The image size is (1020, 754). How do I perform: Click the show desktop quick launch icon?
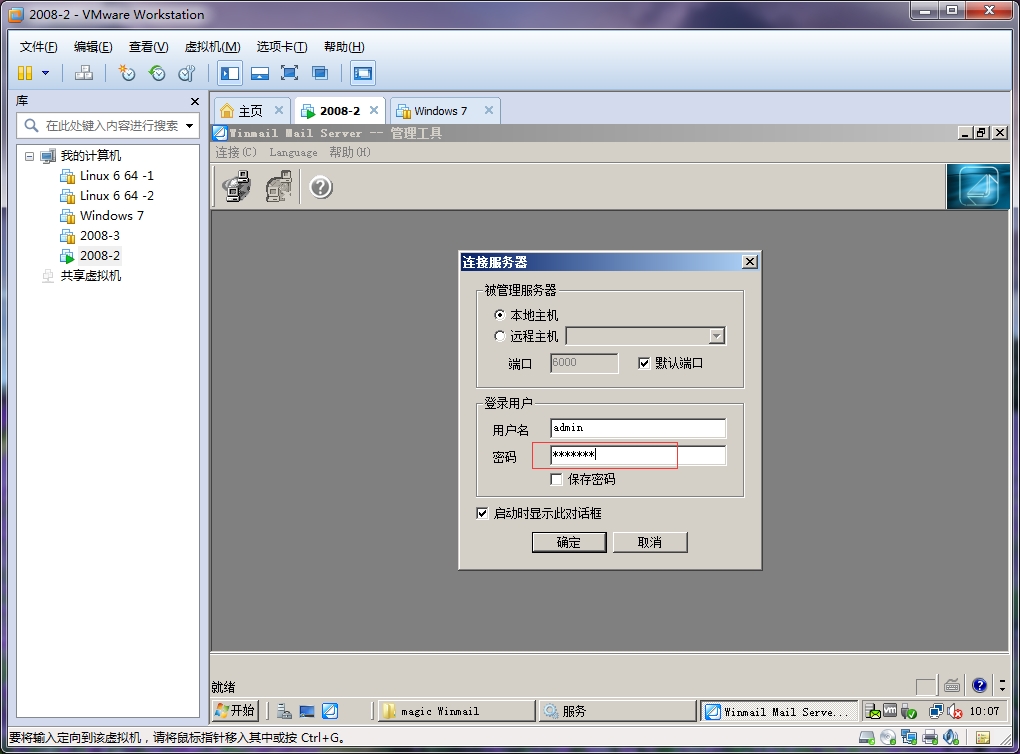click(x=307, y=711)
